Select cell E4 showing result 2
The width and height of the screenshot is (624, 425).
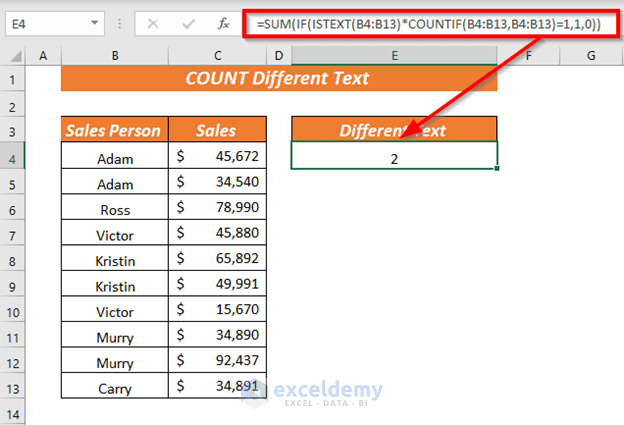[x=394, y=157]
